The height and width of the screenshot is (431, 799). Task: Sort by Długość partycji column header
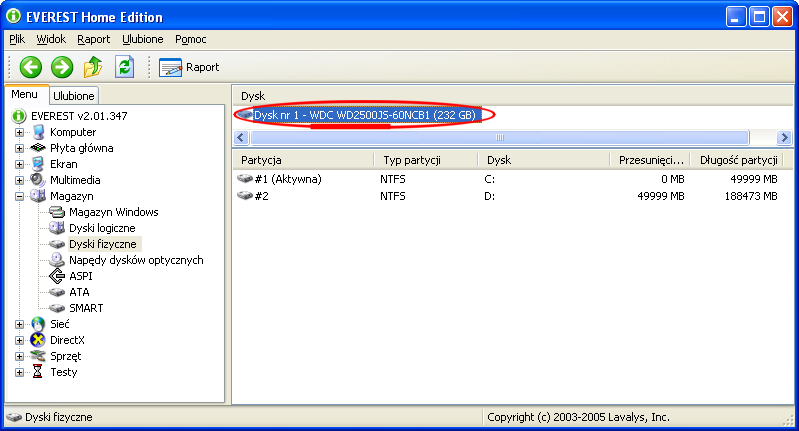click(x=737, y=160)
